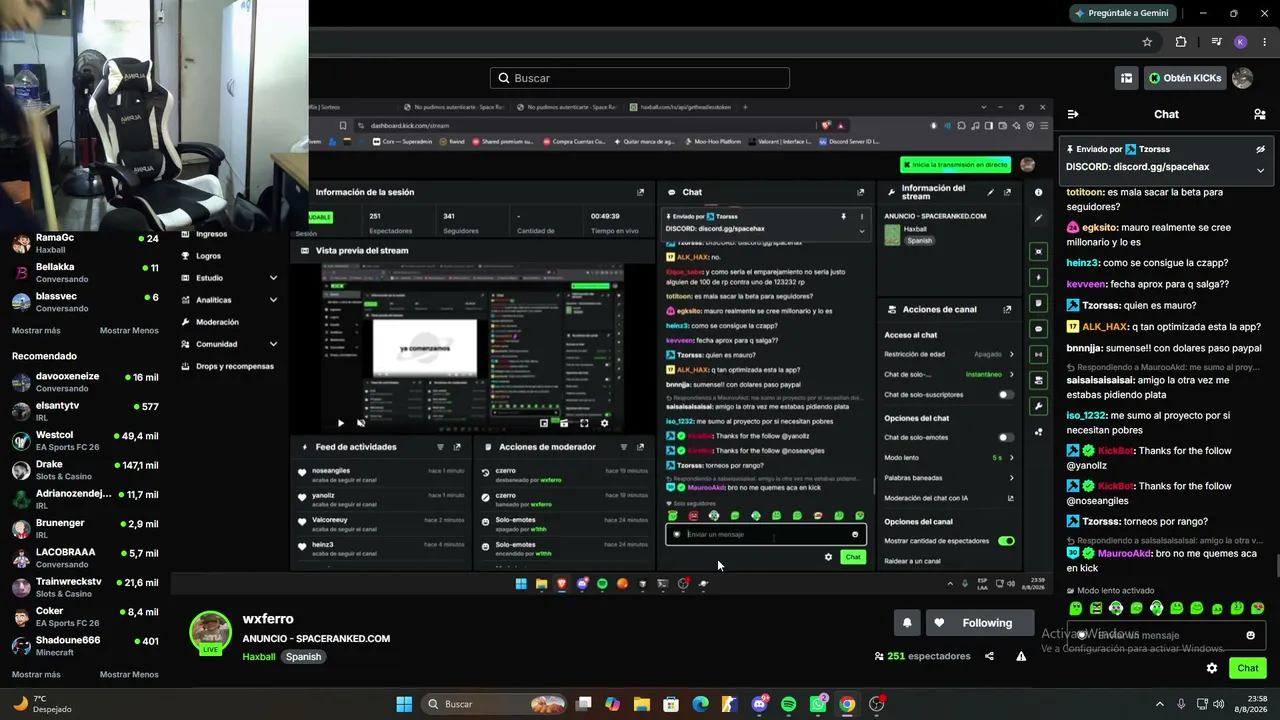The width and height of the screenshot is (1280, 720).
Task: Open the Kick drops inventory icon
Action: 1127,78
